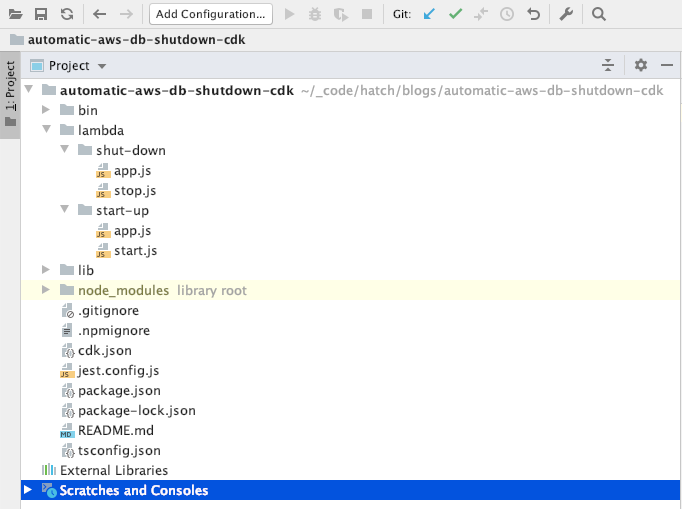
Task: Click Git Show History clock icon
Action: point(507,14)
